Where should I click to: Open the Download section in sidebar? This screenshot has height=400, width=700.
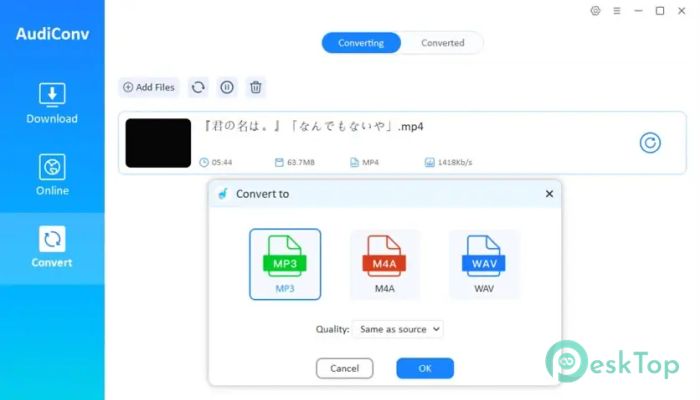click(52, 103)
